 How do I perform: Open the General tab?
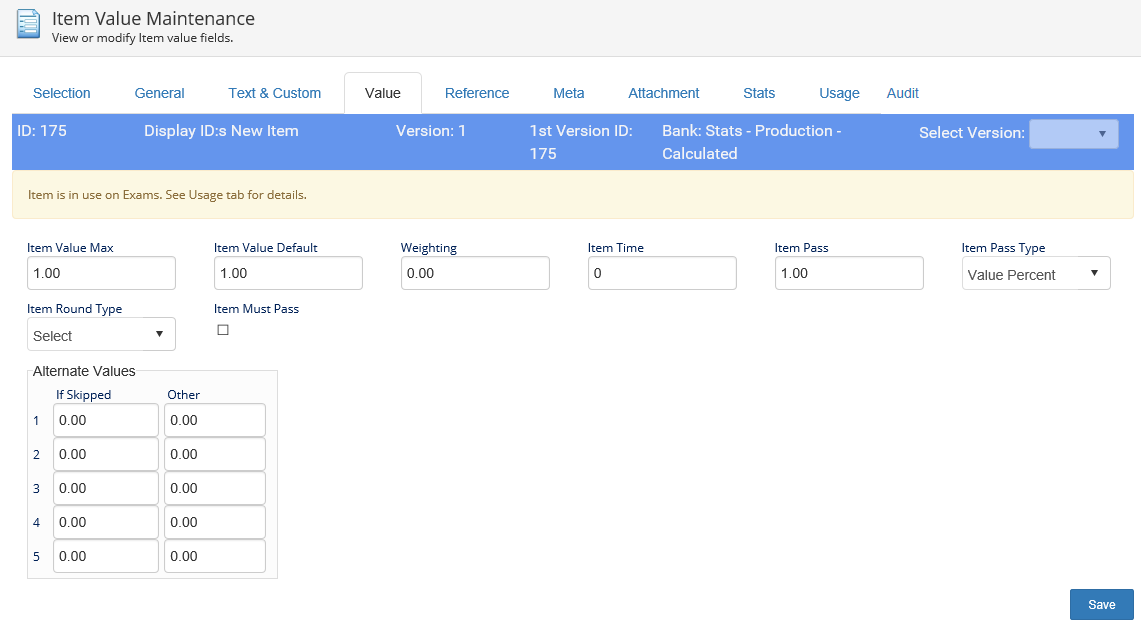(x=159, y=93)
